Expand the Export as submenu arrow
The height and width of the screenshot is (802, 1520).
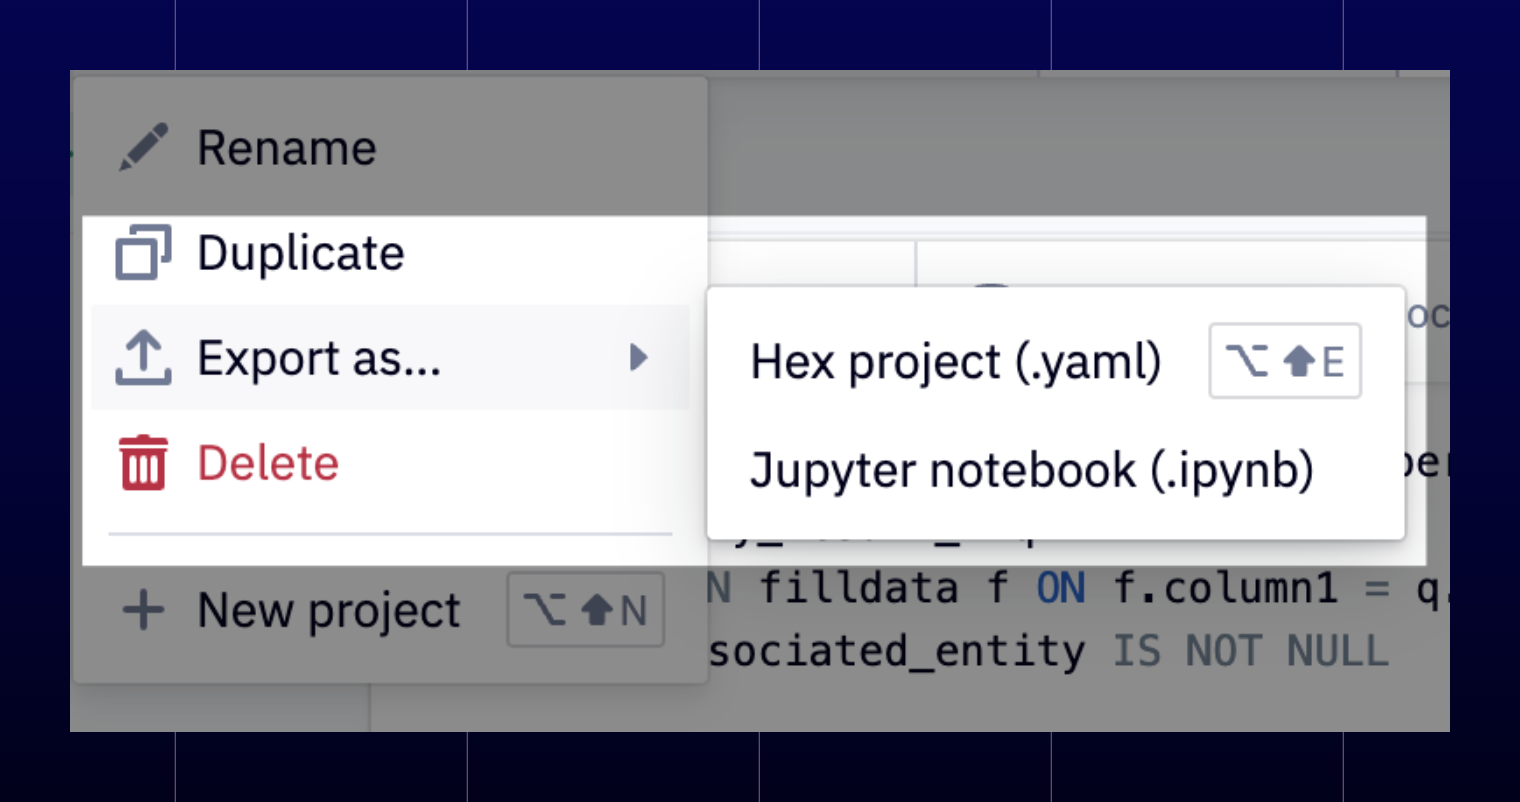click(638, 357)
